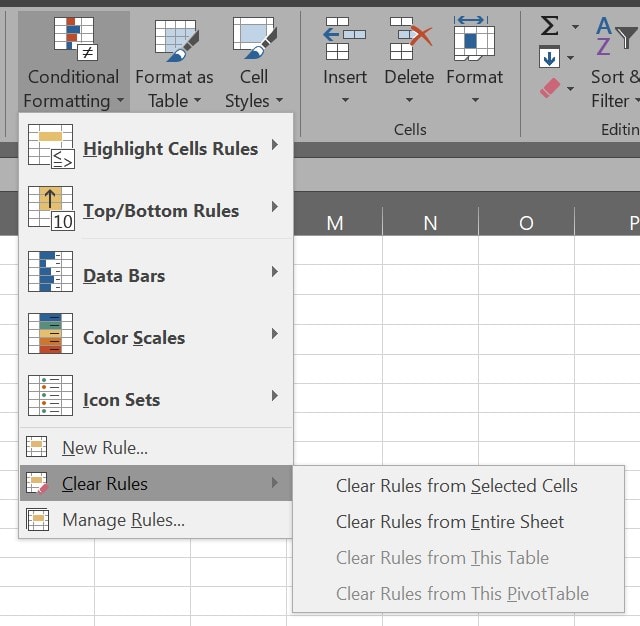Click the Delete cells icon

coord(409,38)
